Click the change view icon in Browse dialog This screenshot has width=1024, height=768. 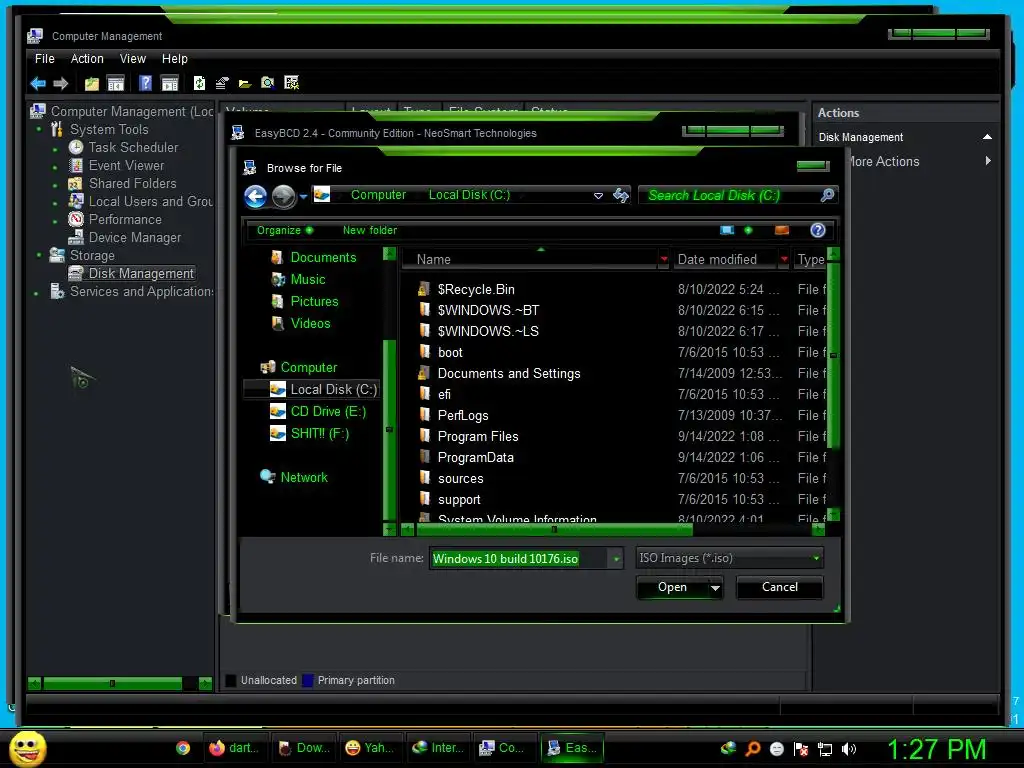click(x=727, y=230)
